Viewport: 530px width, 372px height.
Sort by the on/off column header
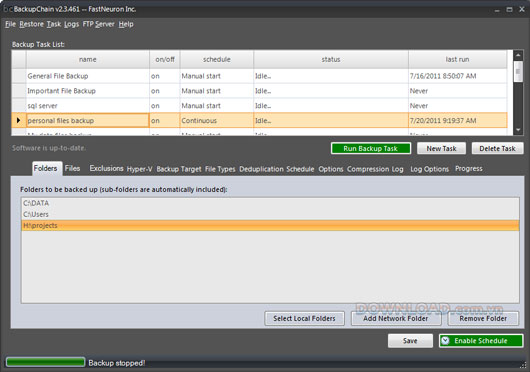[x=165, y=59]
